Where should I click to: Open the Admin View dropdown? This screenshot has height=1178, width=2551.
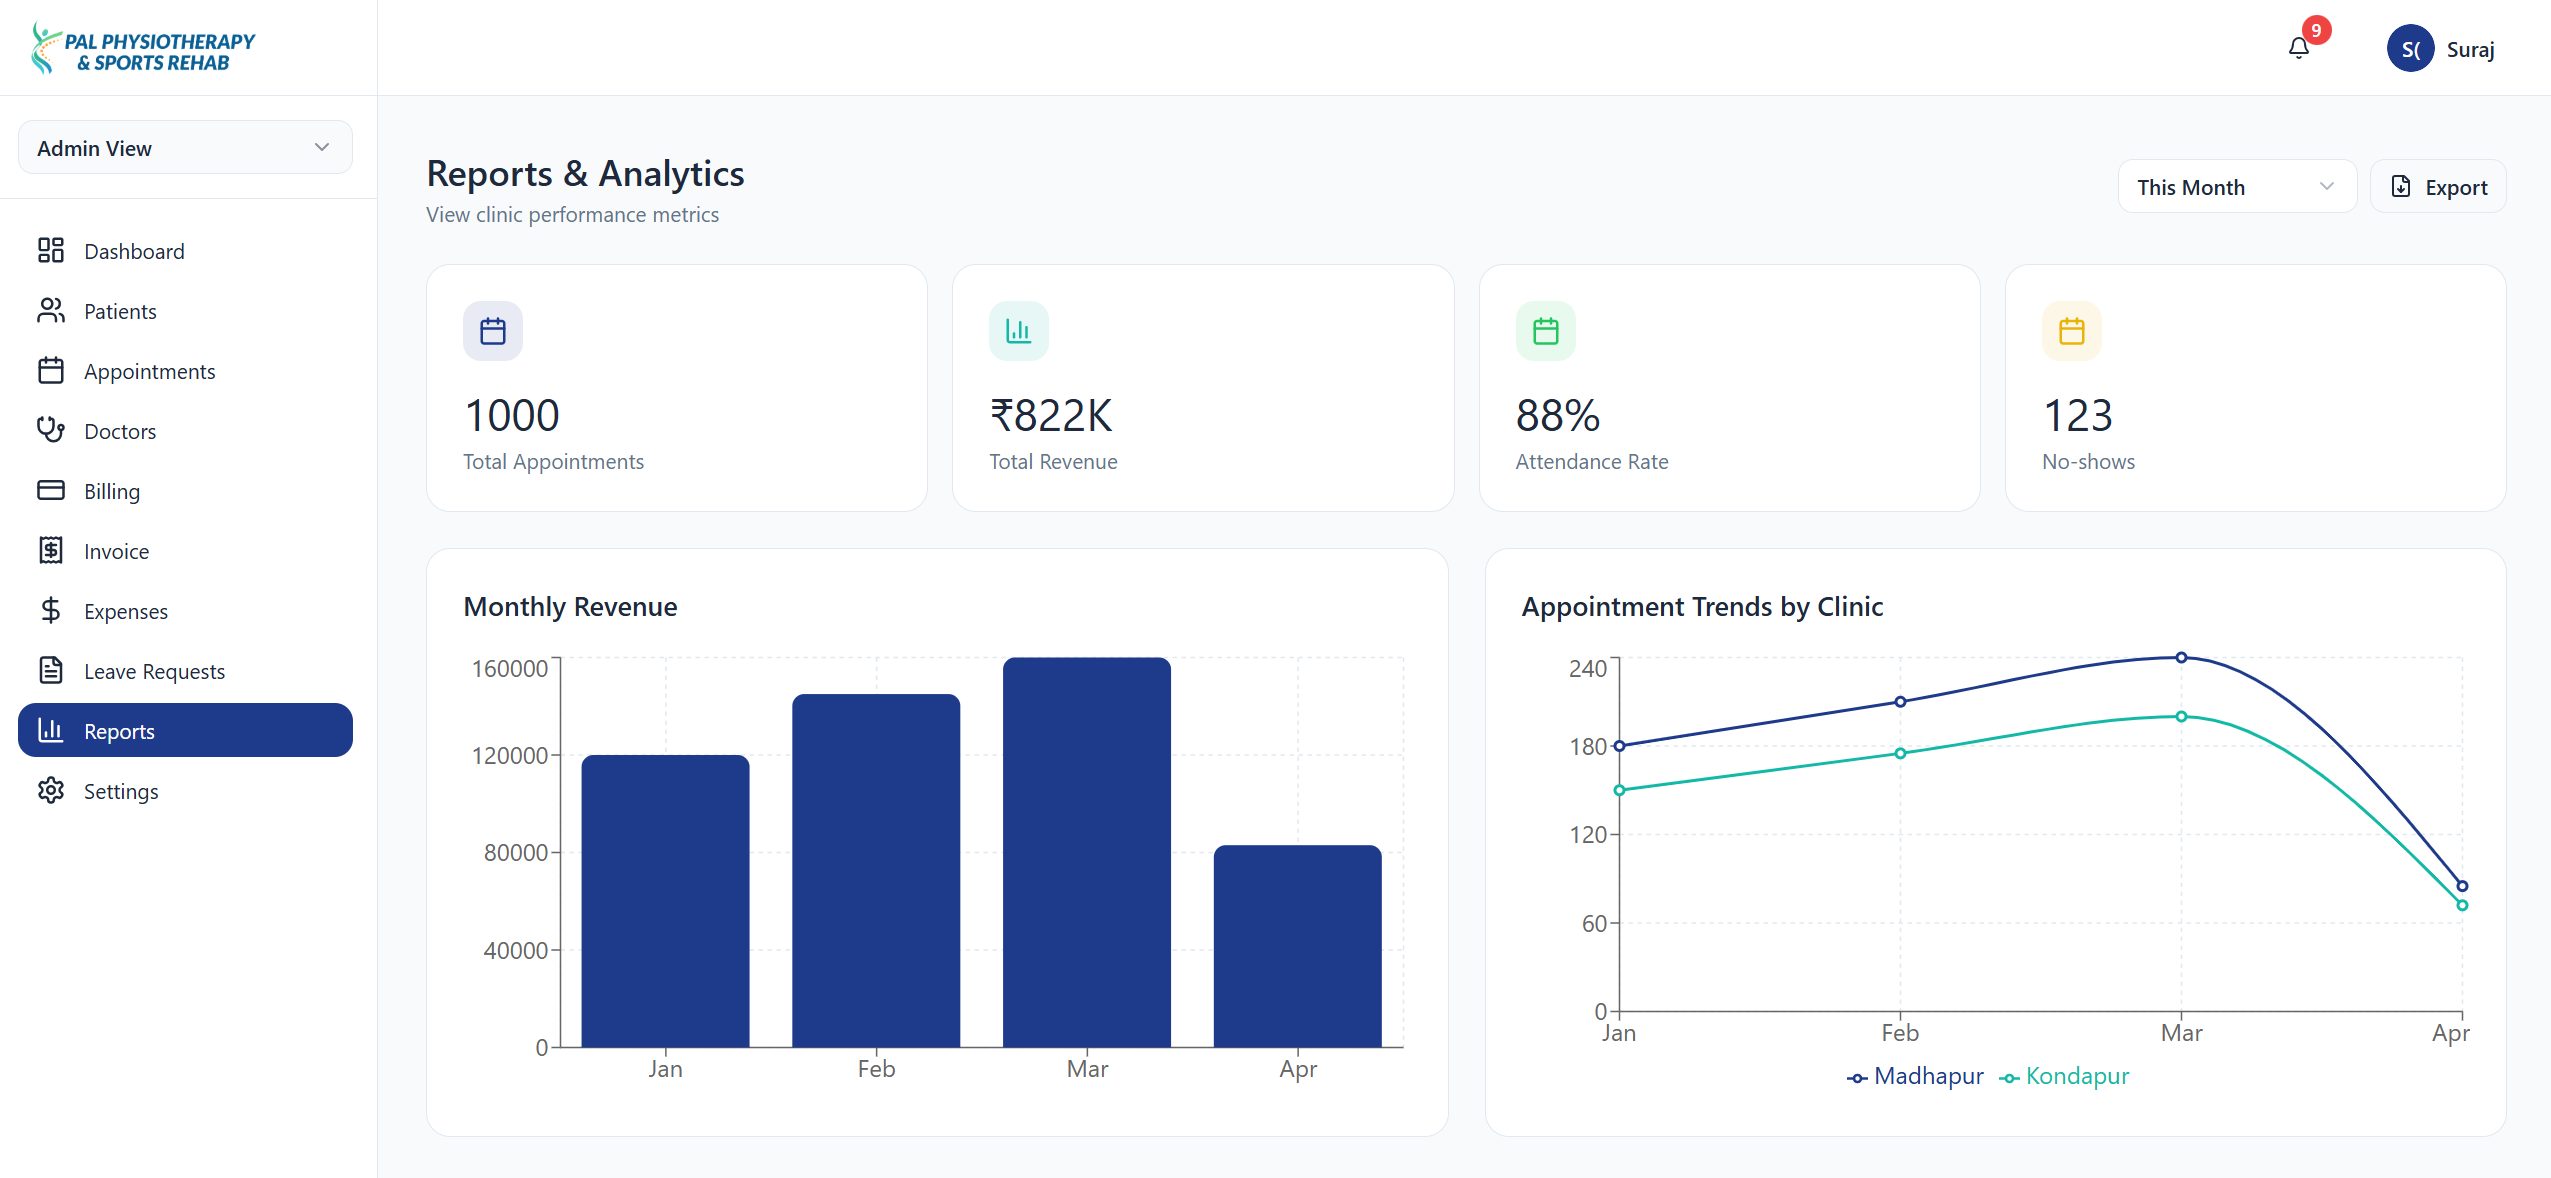click(x=185, y=148)
